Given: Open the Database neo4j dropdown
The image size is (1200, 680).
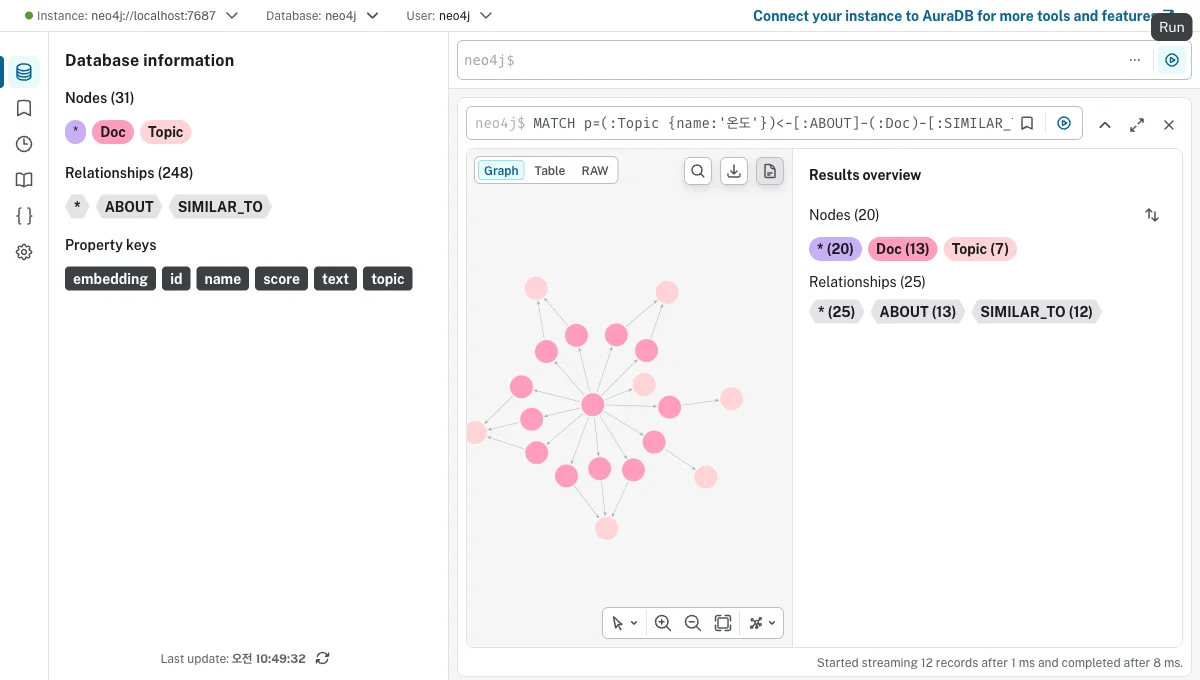Looking at the screenshot, I should click(323, 16).
